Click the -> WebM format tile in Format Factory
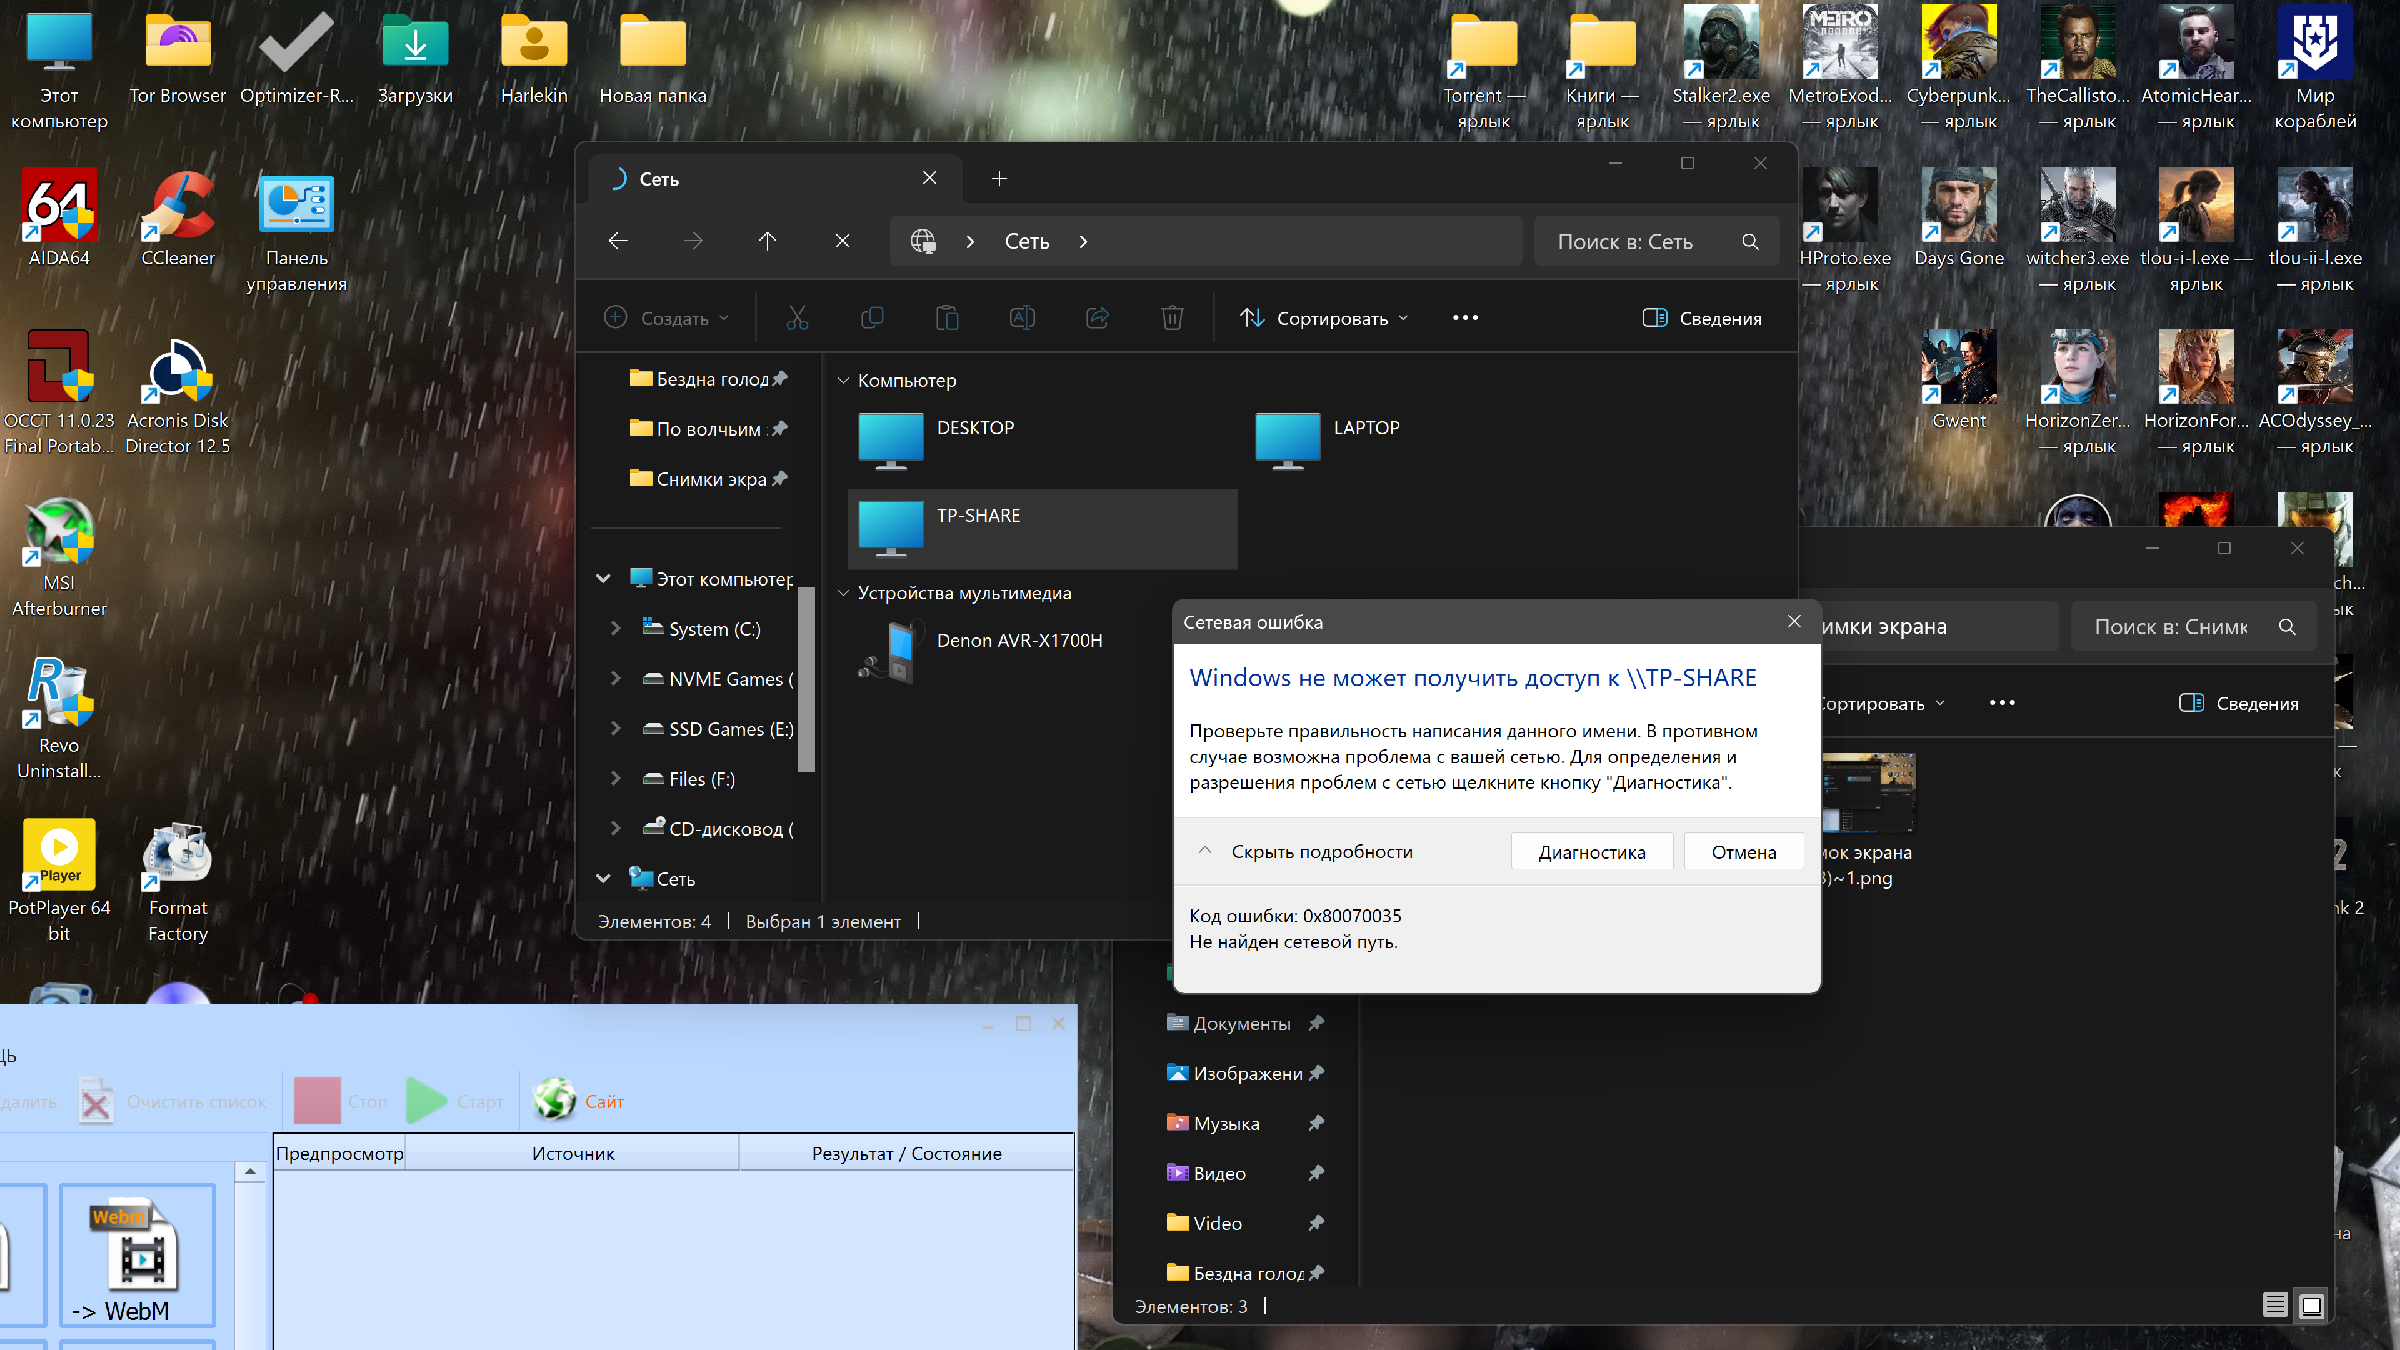This screenshot has width=2400, height=1350. point(138,1256)
